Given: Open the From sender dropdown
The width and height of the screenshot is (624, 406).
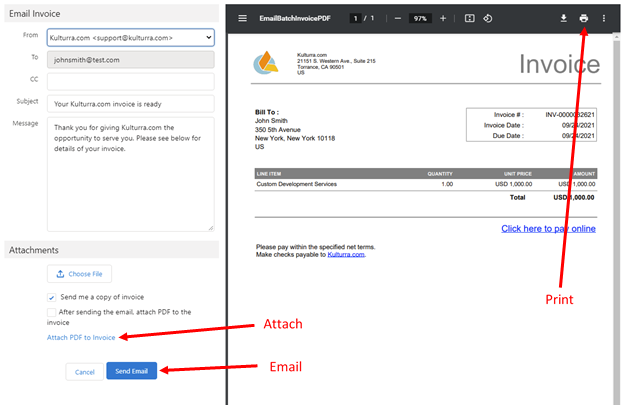Looking at the screenshot, I should pyautogui.click(x=131, y=38).
